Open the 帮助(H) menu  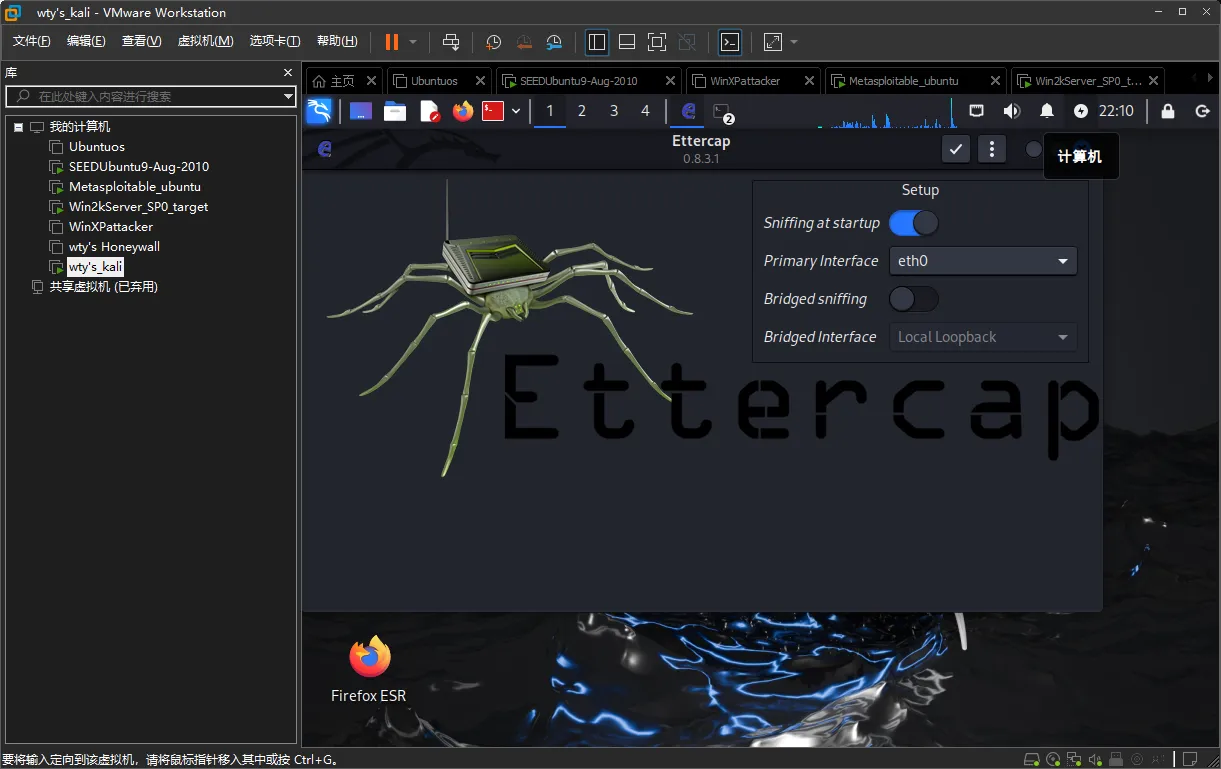tap(337, 41)
